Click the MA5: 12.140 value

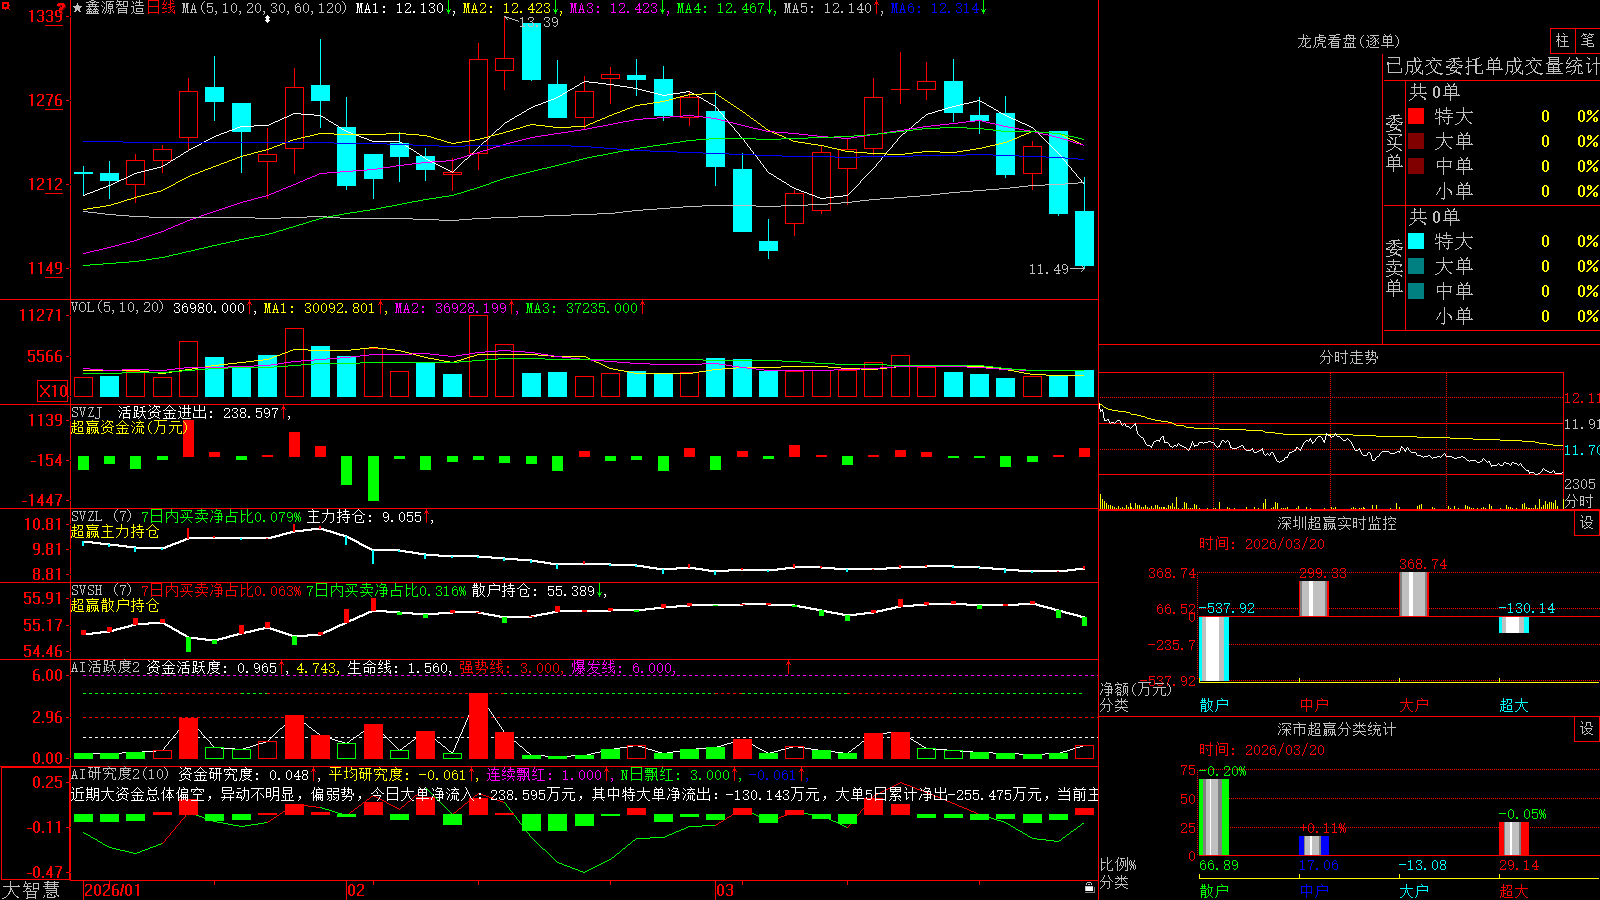click(x=831, y=8)
